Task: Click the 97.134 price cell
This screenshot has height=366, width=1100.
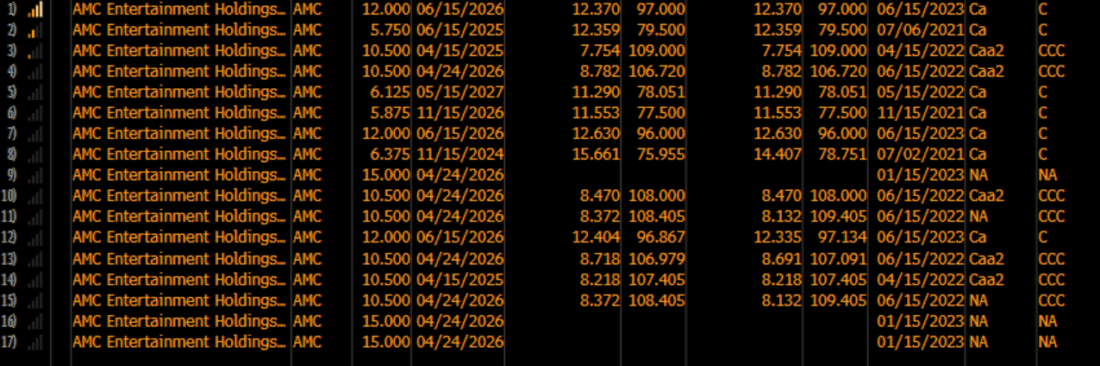Action: pyautogui.click(x=843, y=238)
